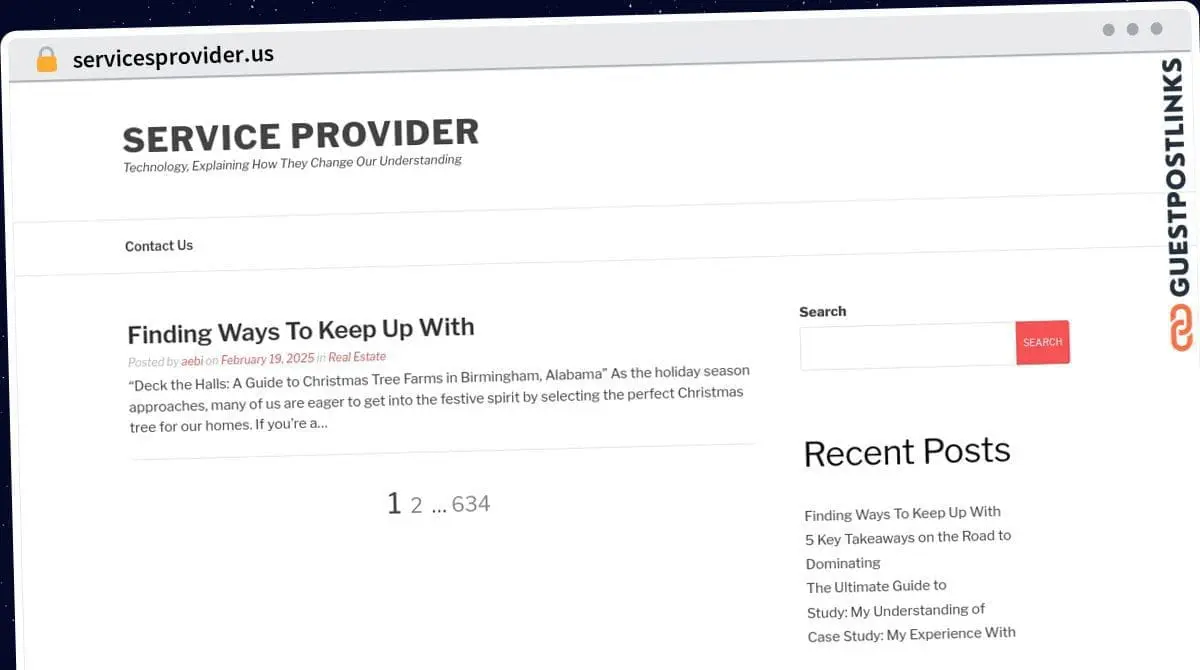This screenshot has width=1200, height=670.
Task: Click the GuestPostLinks chain logo icon
Action: [1181, 327]
